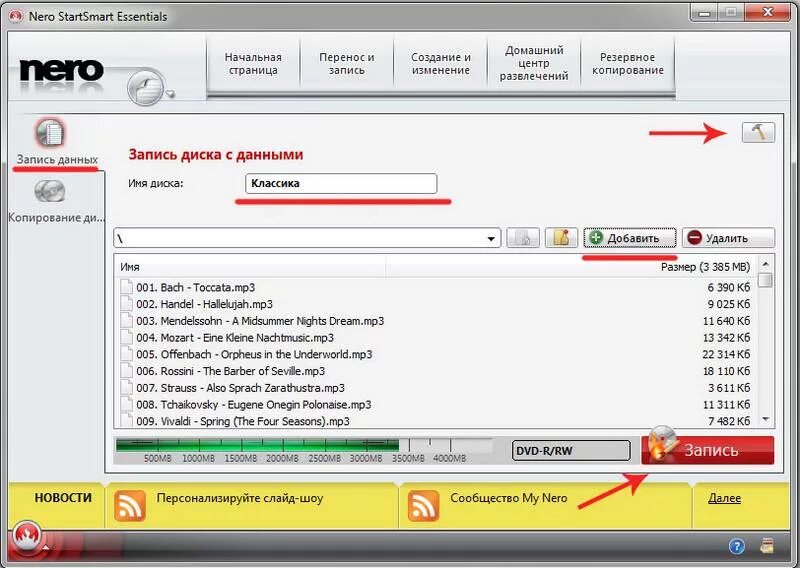The image size is (800, 568).
Task: Select 003. Mendelssohn - A Midsummer Nights Dream.mp3
Action: (x=260, y=321)
